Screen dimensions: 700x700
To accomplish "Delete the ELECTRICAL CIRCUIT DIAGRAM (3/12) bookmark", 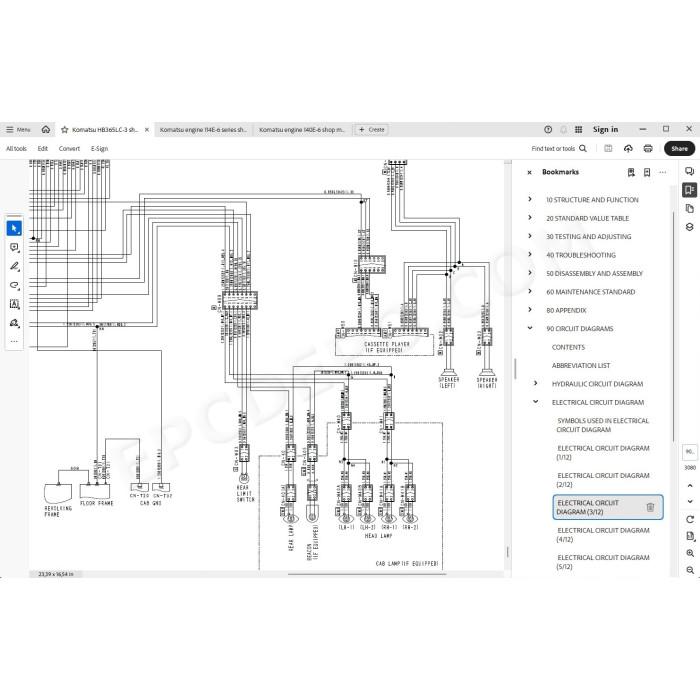I will 650,507.
